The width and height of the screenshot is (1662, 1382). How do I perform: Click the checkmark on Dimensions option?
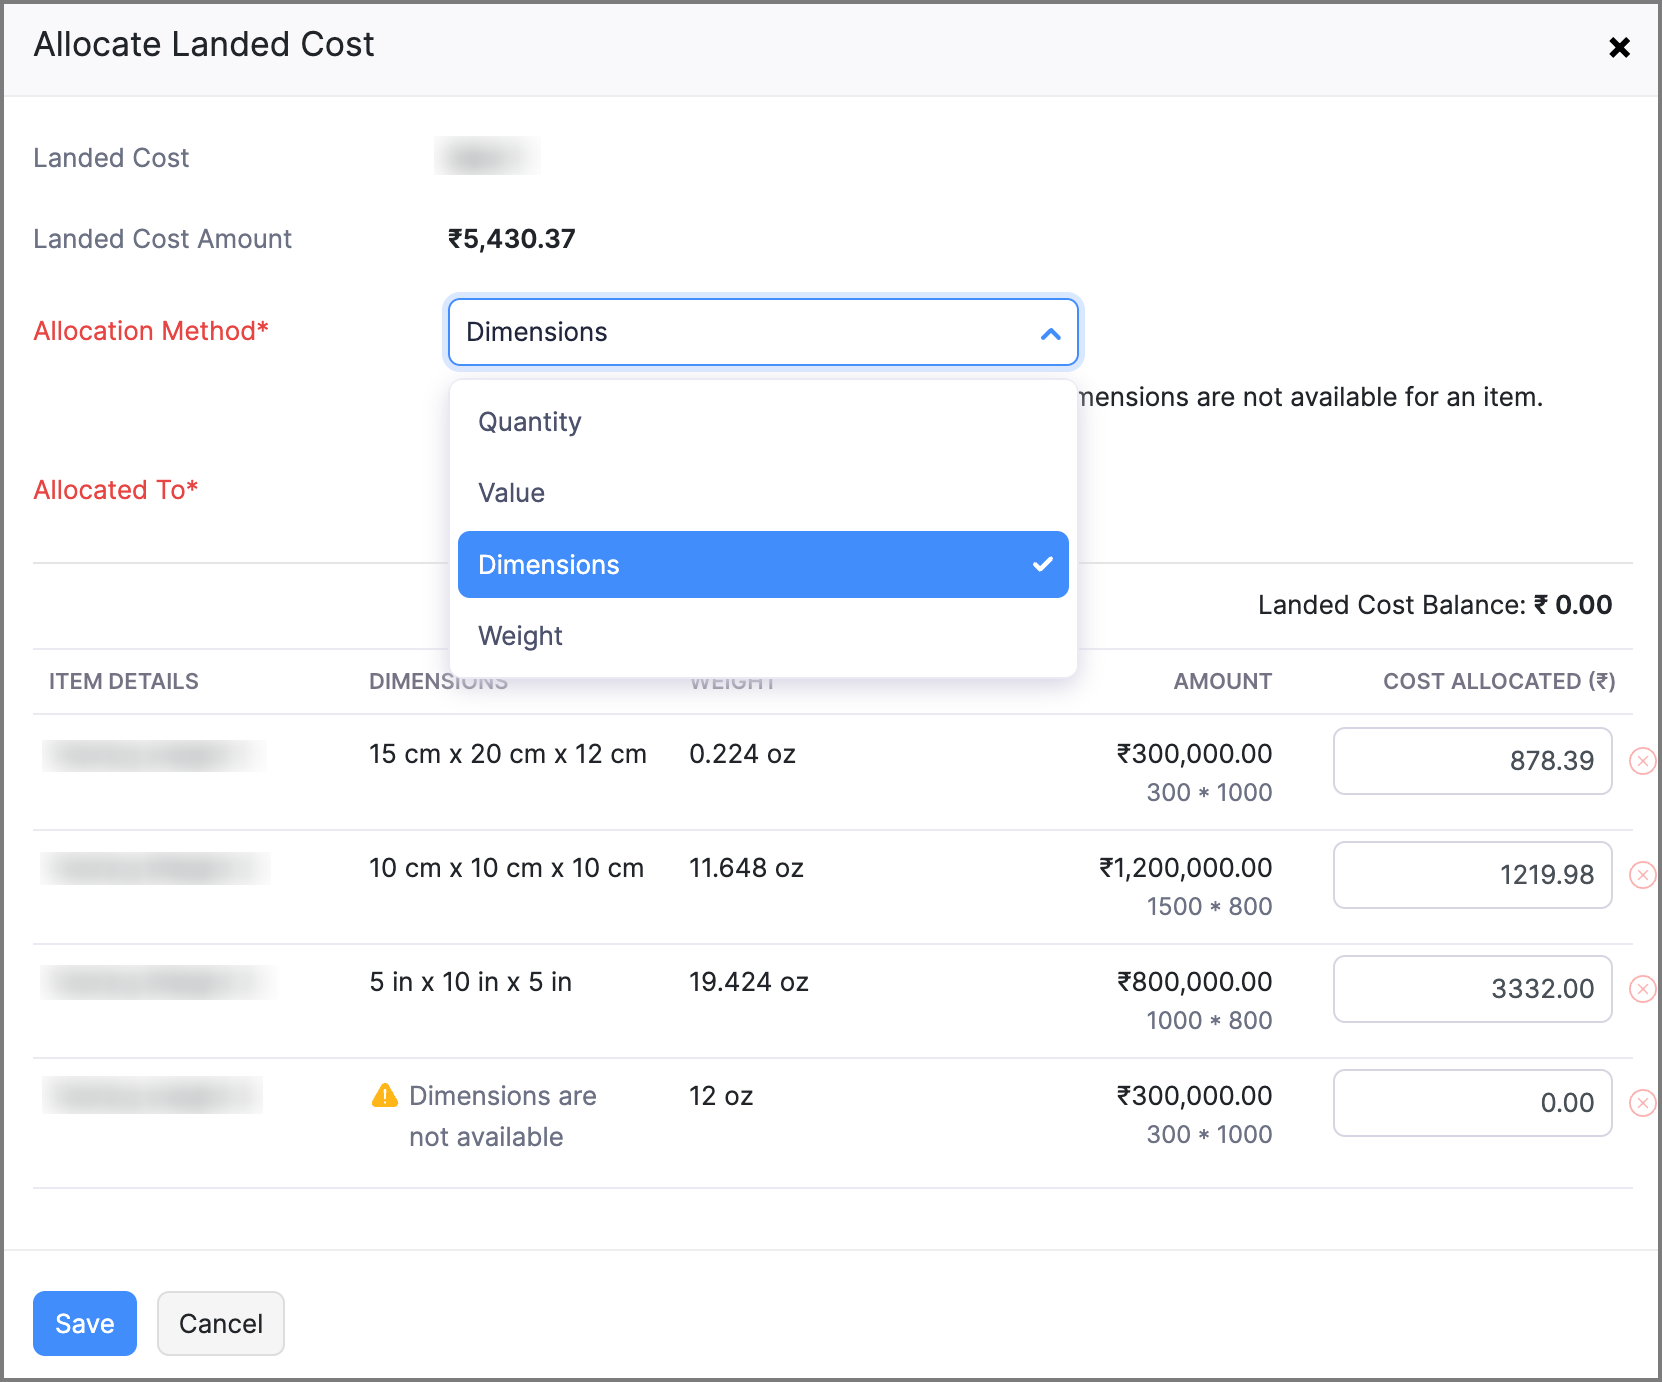click(x=1042, y=565)
